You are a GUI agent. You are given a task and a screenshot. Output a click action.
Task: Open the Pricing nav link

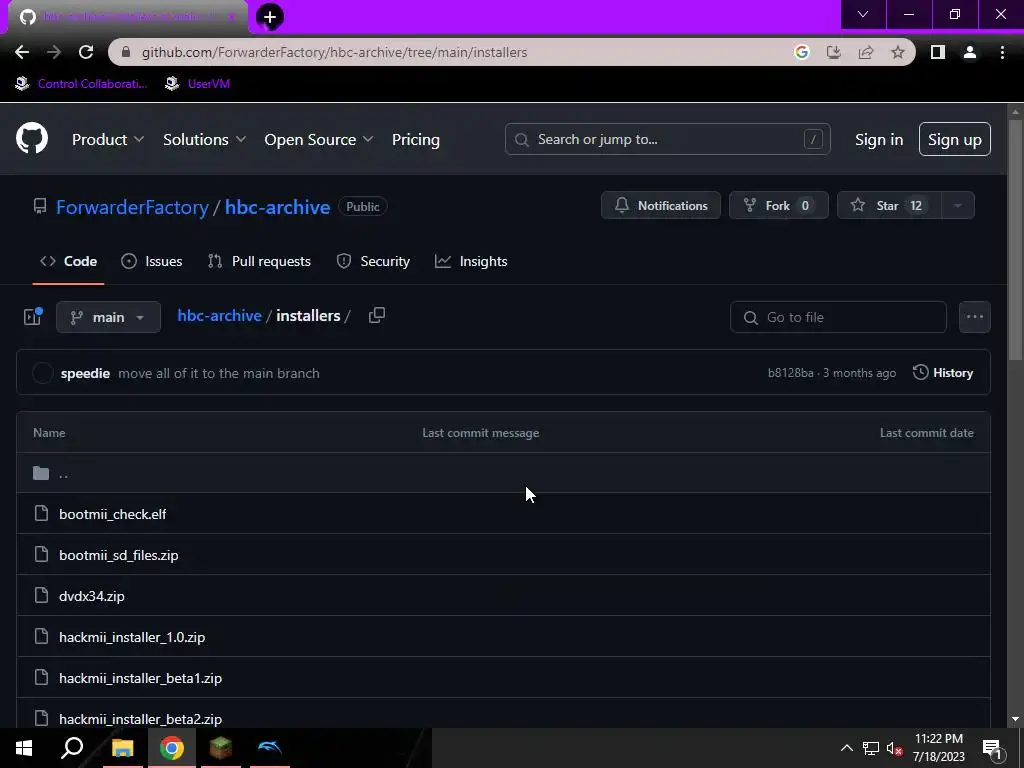415,139
